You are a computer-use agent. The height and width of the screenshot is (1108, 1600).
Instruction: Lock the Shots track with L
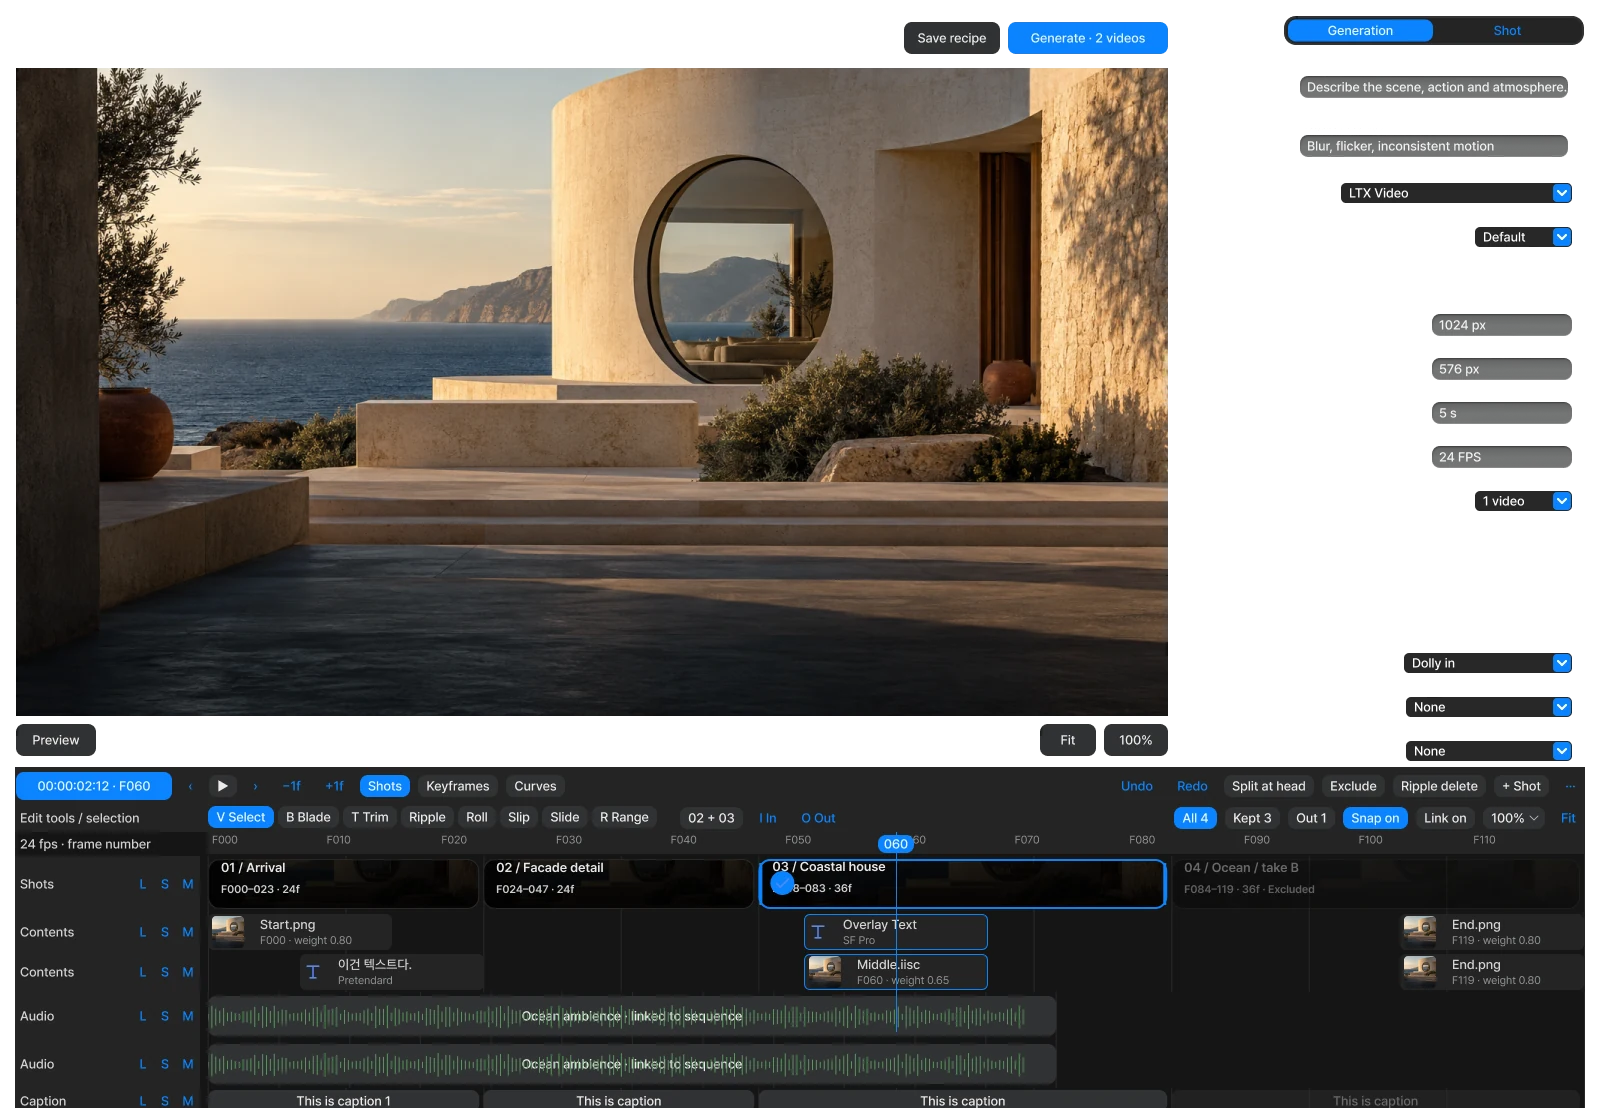pyautogui.click(x=143, y=884)
